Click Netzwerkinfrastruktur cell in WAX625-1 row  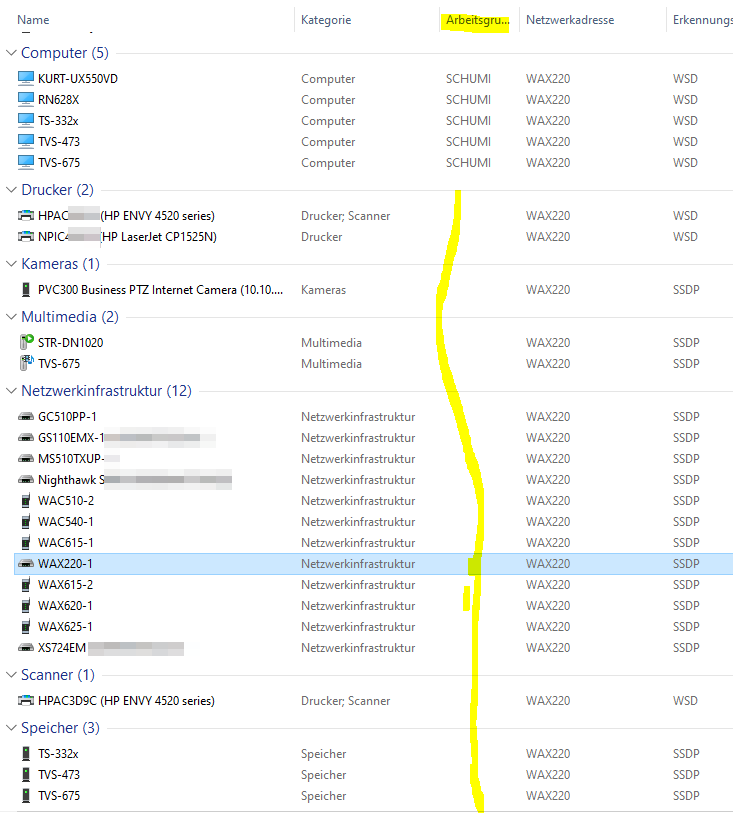pyautogui.click(x=358, y=626)
